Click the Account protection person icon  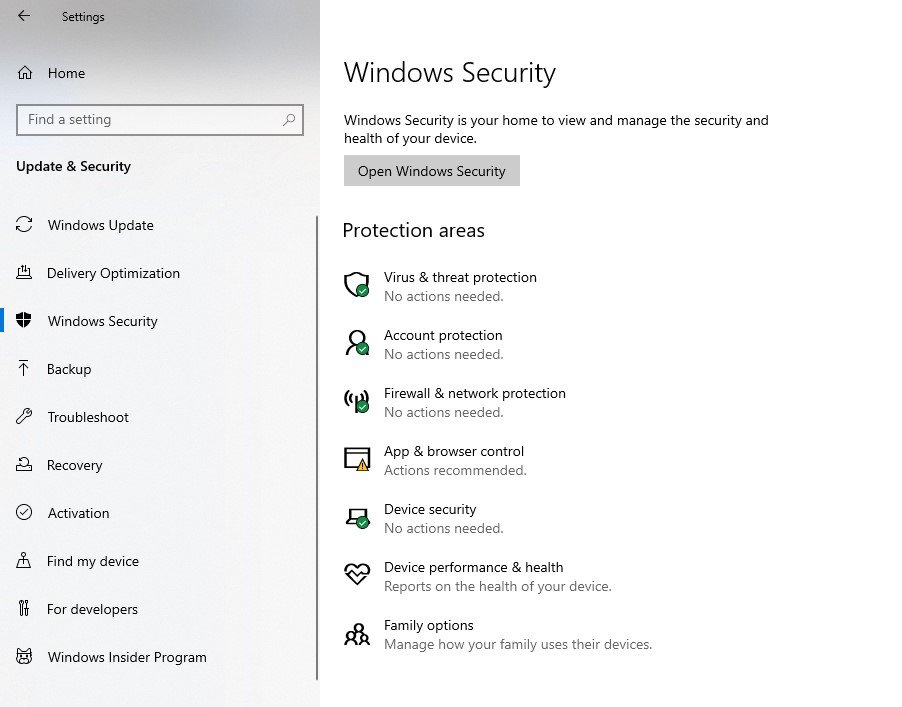356,343
